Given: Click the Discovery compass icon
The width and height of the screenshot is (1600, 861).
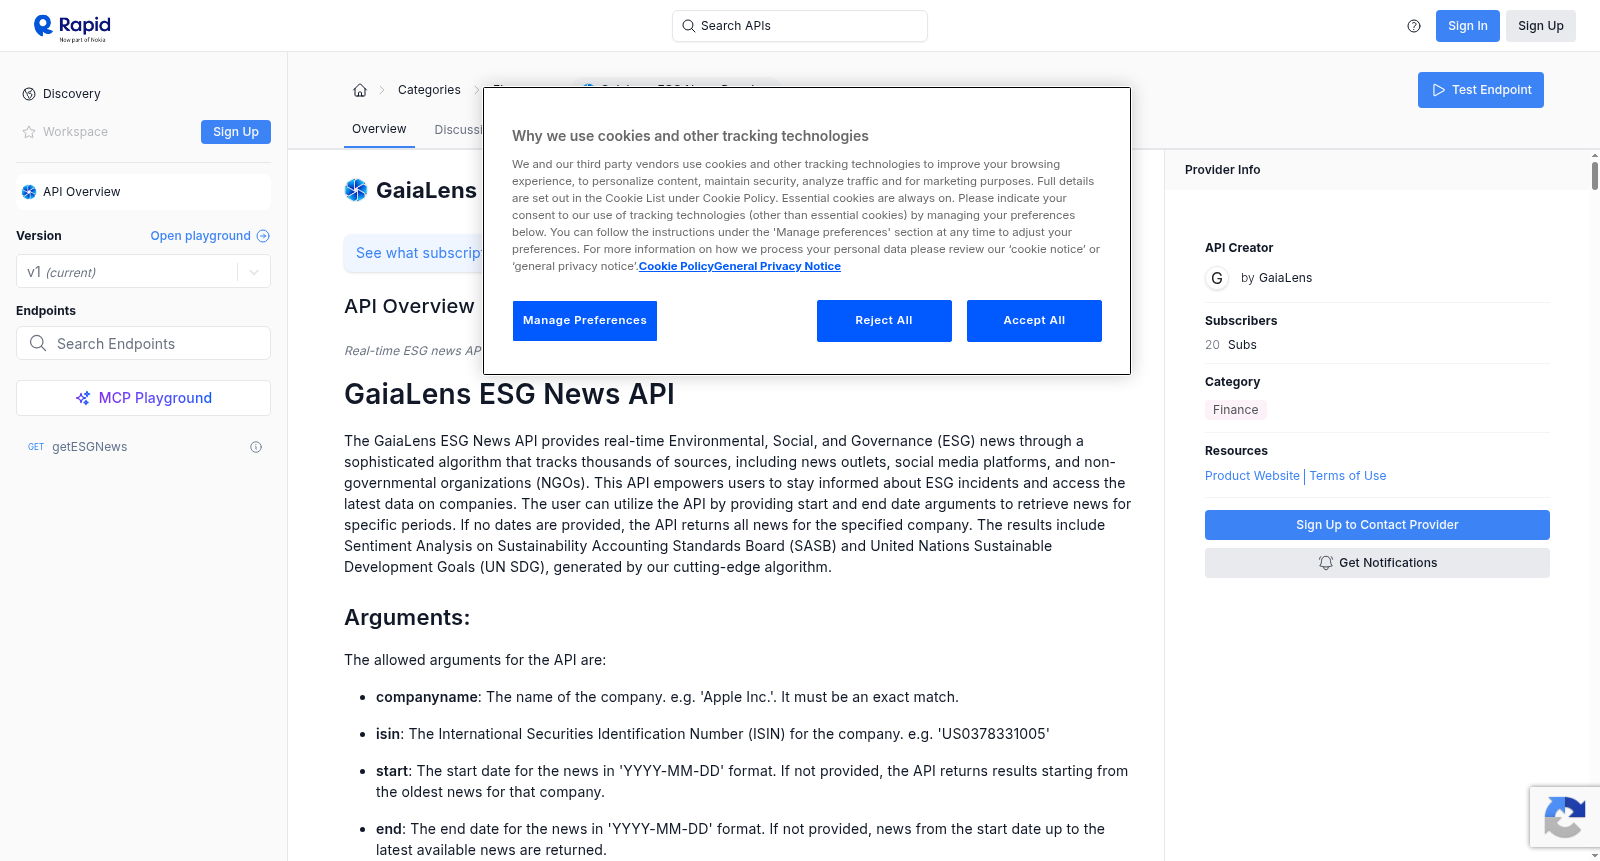Looking at the screenshot, I should [x=29, y=94].
